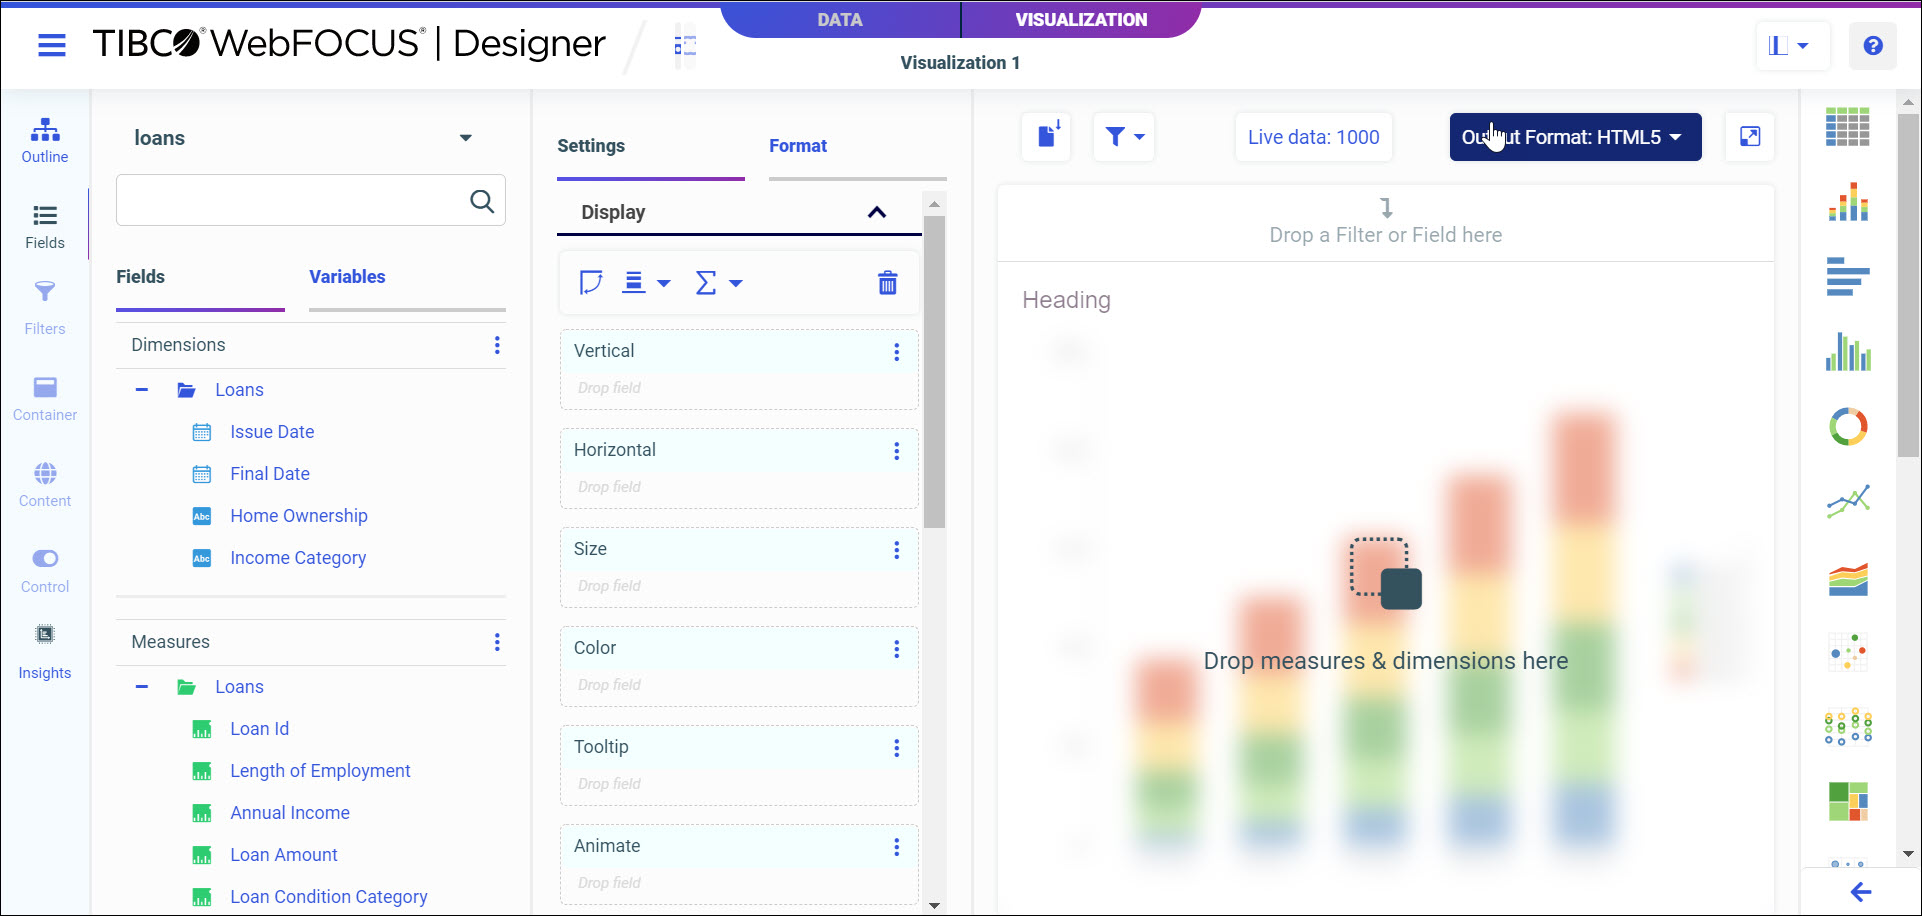Select the horizontal bar chart type
The image size is (1922, 916).
(1848, 276)
